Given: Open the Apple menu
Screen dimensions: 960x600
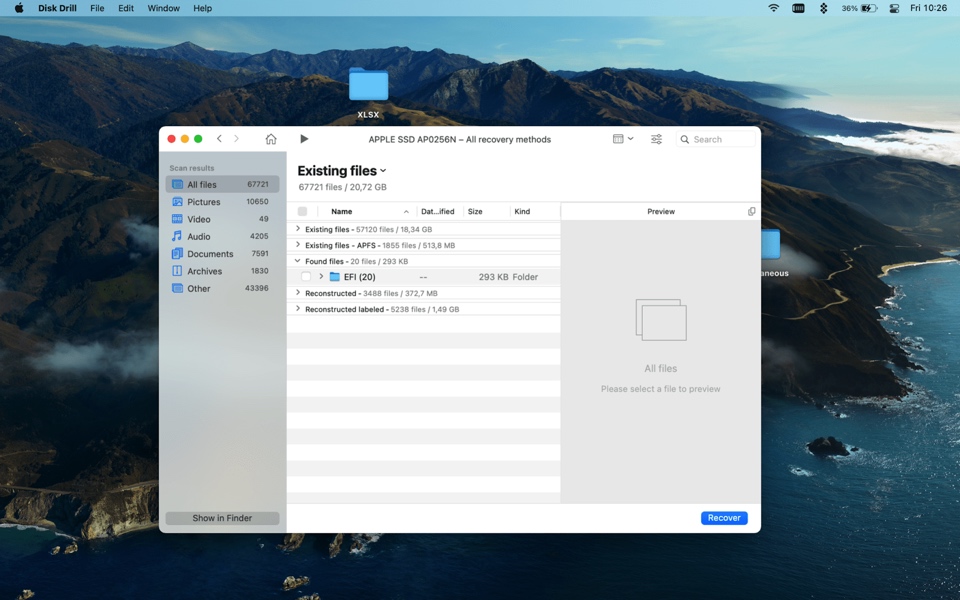Looking at the screenshot, I should pos(19,8).
